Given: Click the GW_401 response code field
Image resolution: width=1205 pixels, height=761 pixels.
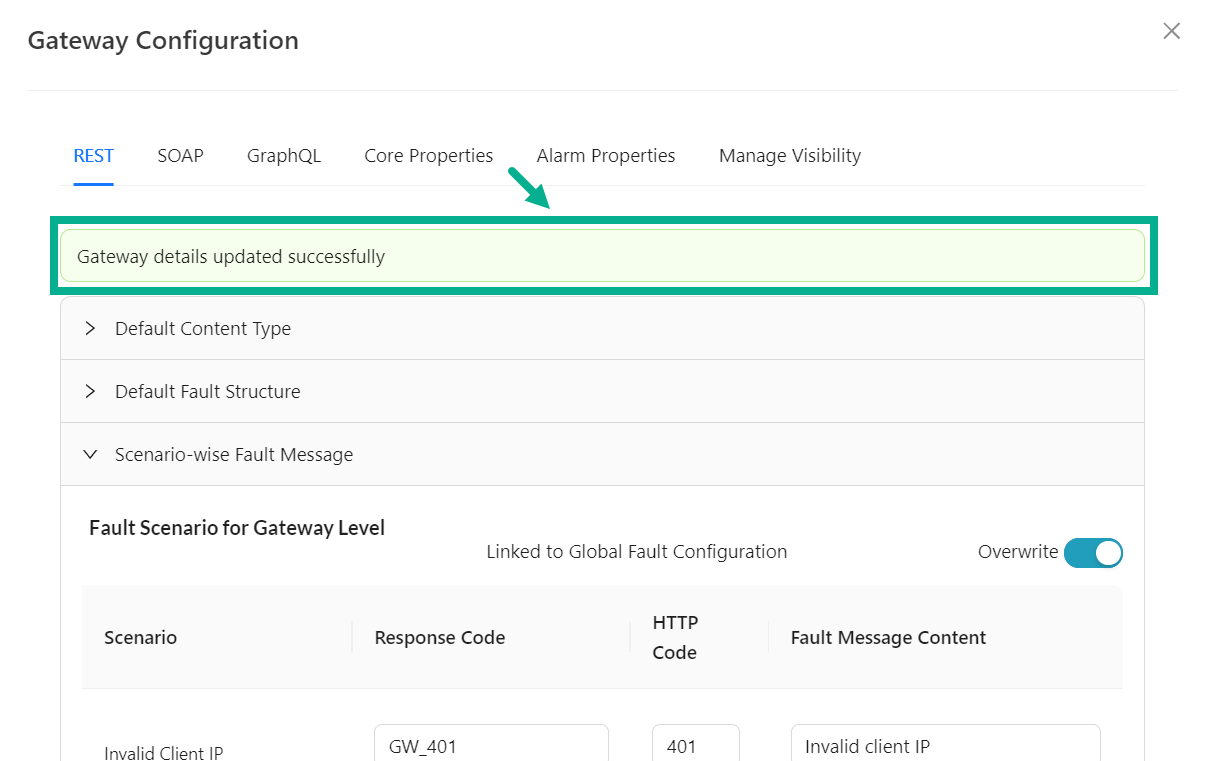Looking at the screenshot, I should [x=491, y=745].
